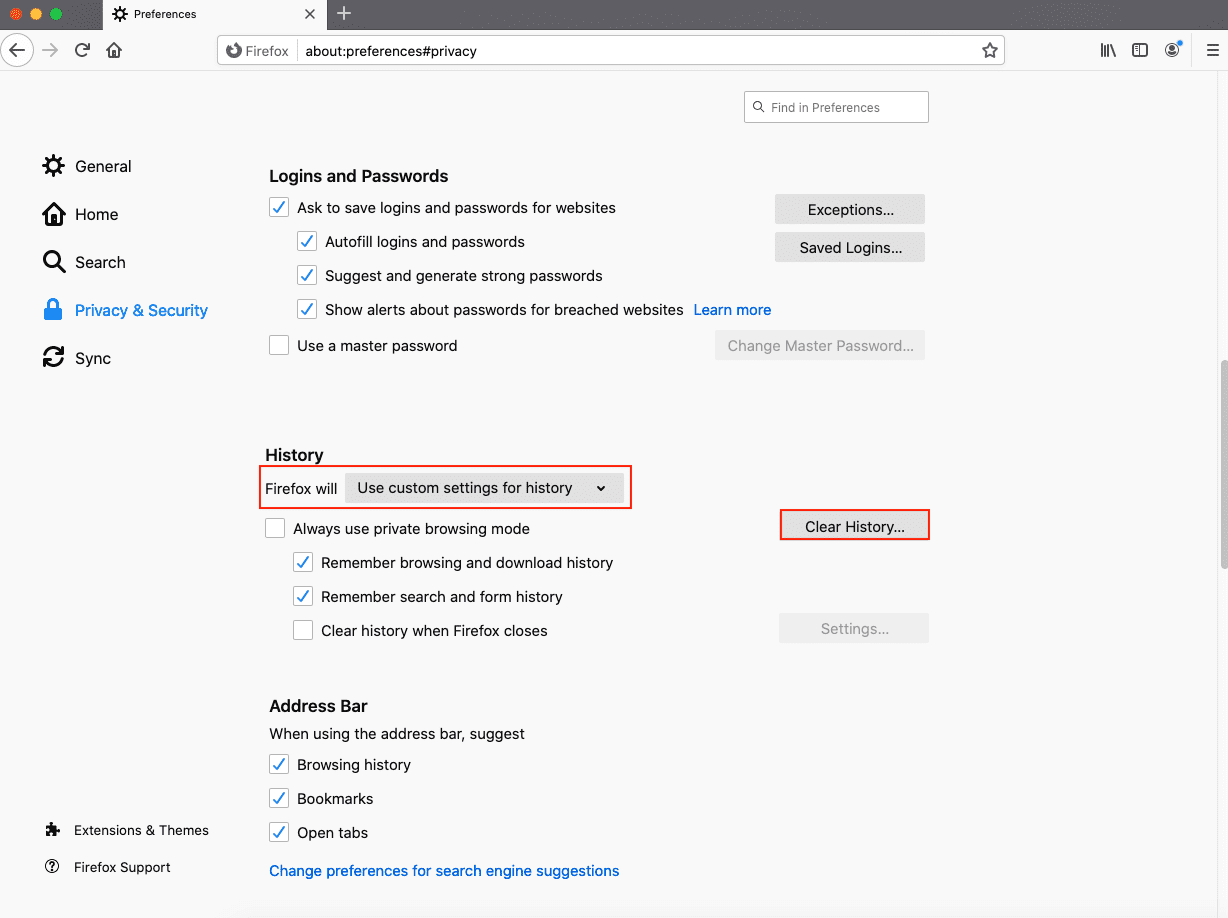Open a new tab with plus icon
The image size is (1228, 918).
[344, 14]
